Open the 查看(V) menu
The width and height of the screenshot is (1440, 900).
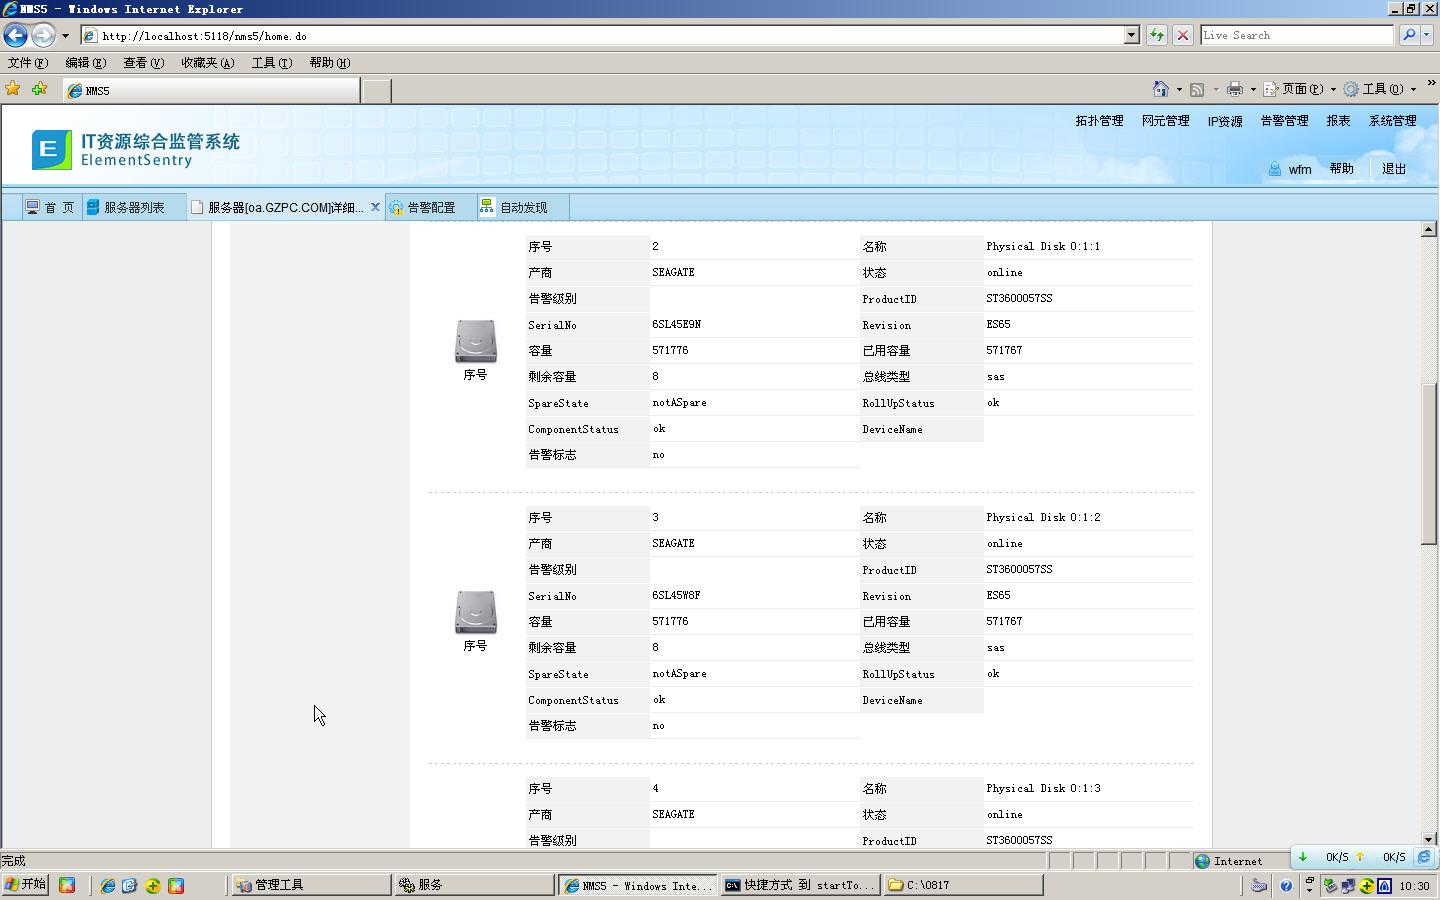[x=143, y=62]
